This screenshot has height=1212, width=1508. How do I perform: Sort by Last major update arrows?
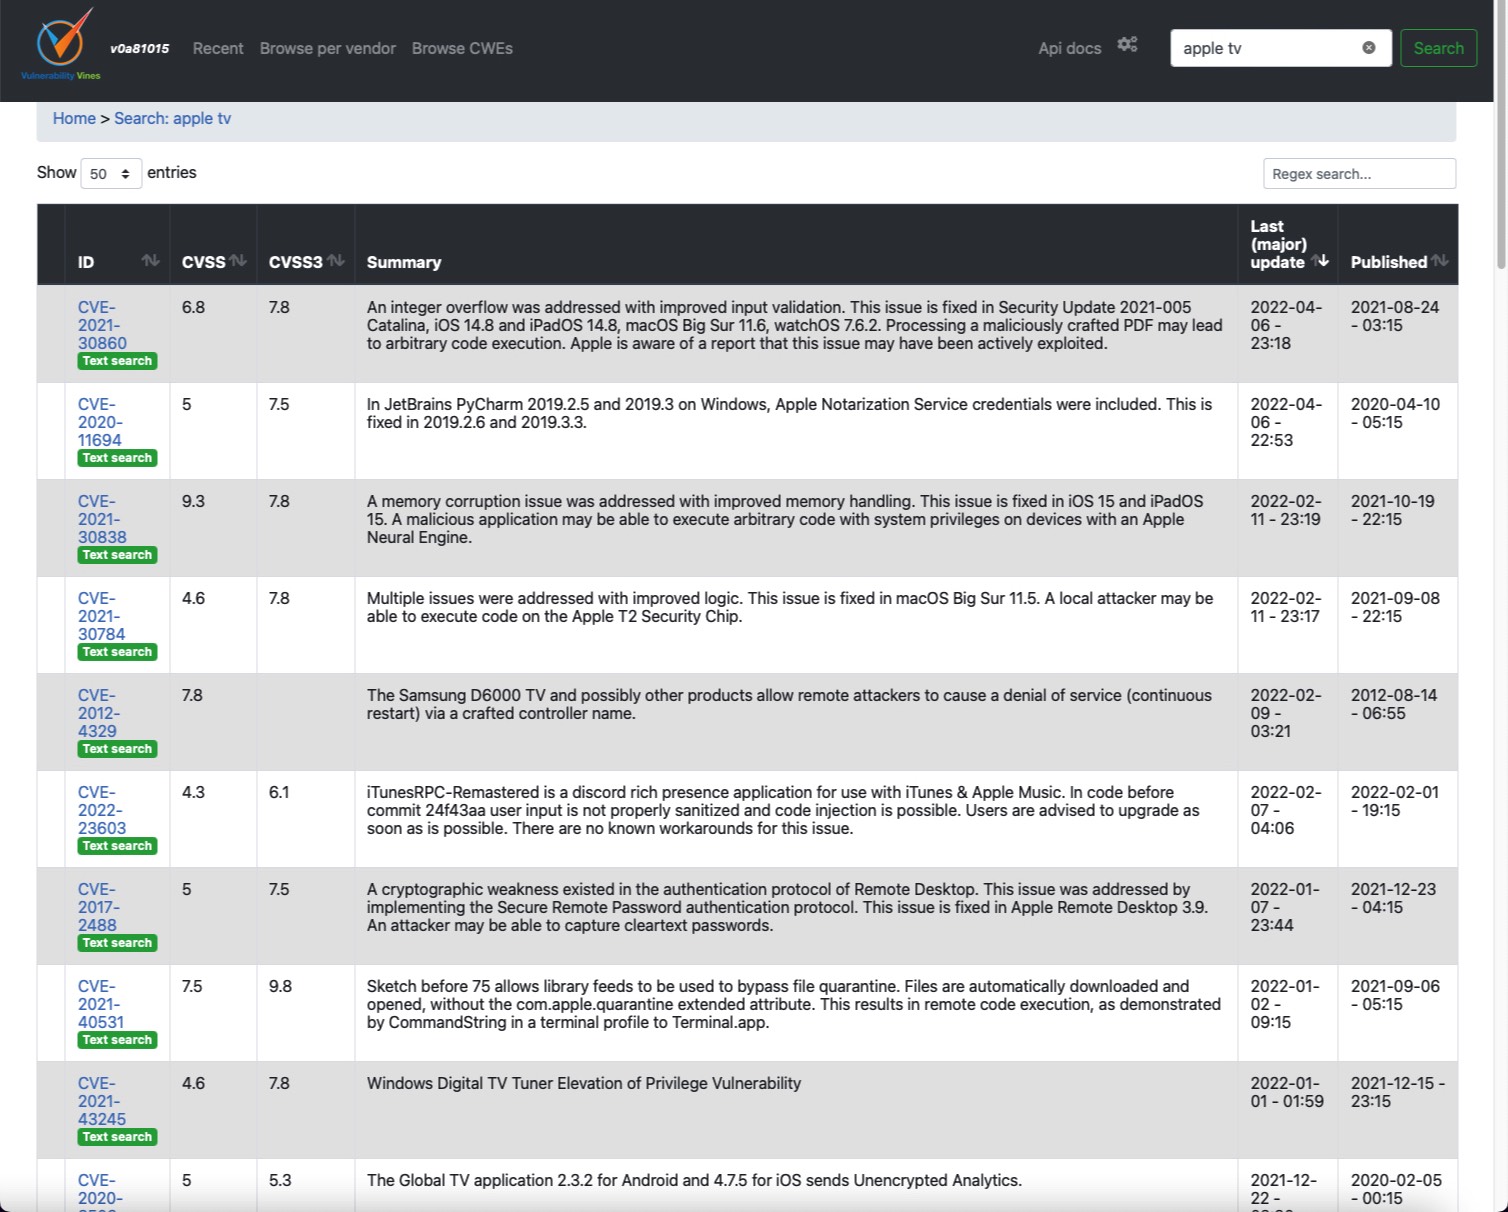(x=1320, y=261)
